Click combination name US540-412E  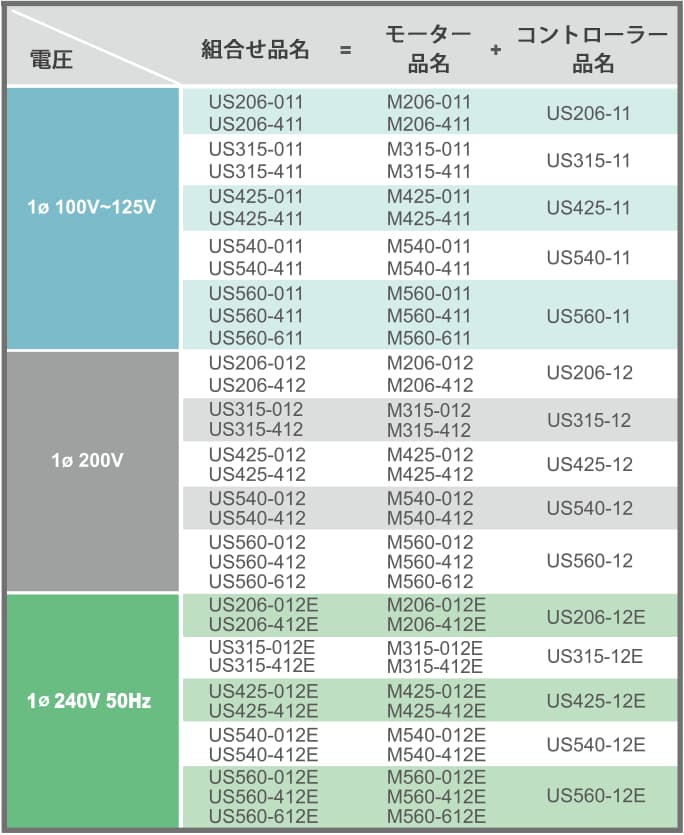(x=263, y=755)
